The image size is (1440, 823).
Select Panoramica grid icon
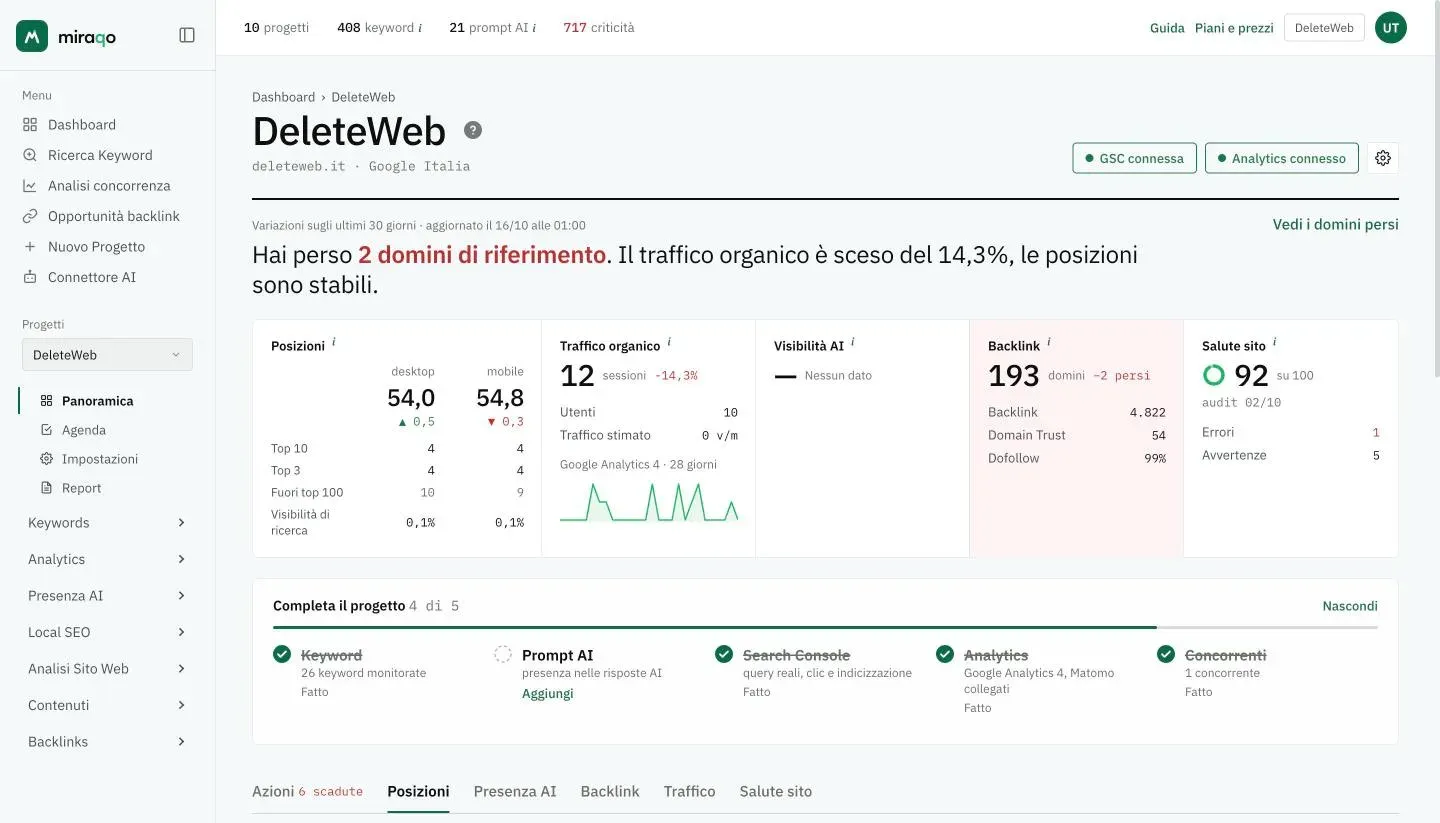pos(46,401)
